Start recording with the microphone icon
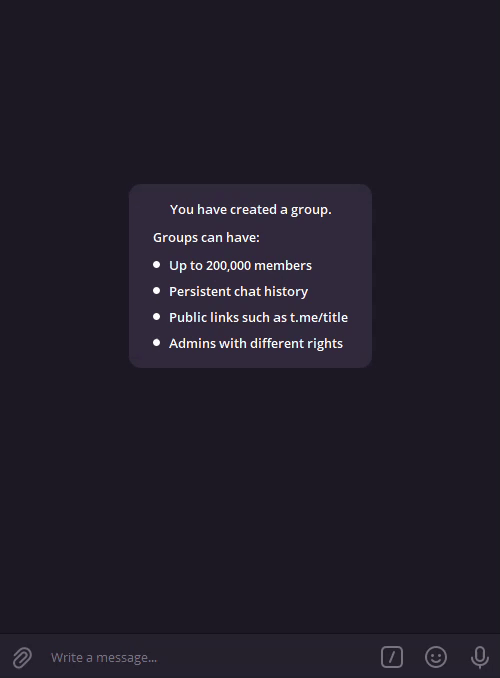 pos(480,657)
